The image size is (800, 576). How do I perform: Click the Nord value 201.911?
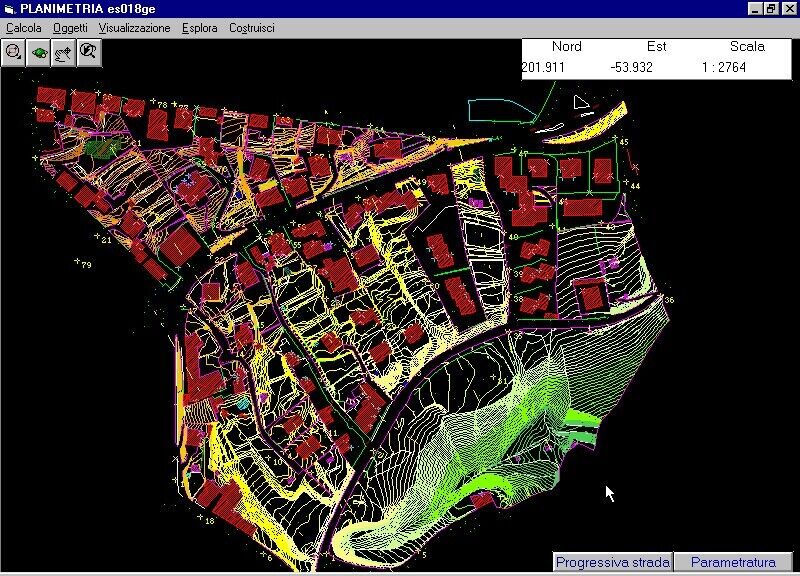coord(543,67)
